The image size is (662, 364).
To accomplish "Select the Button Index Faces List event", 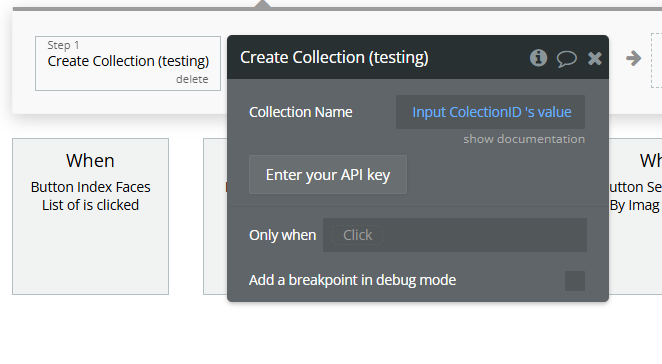I will click(x=90, y=216).
